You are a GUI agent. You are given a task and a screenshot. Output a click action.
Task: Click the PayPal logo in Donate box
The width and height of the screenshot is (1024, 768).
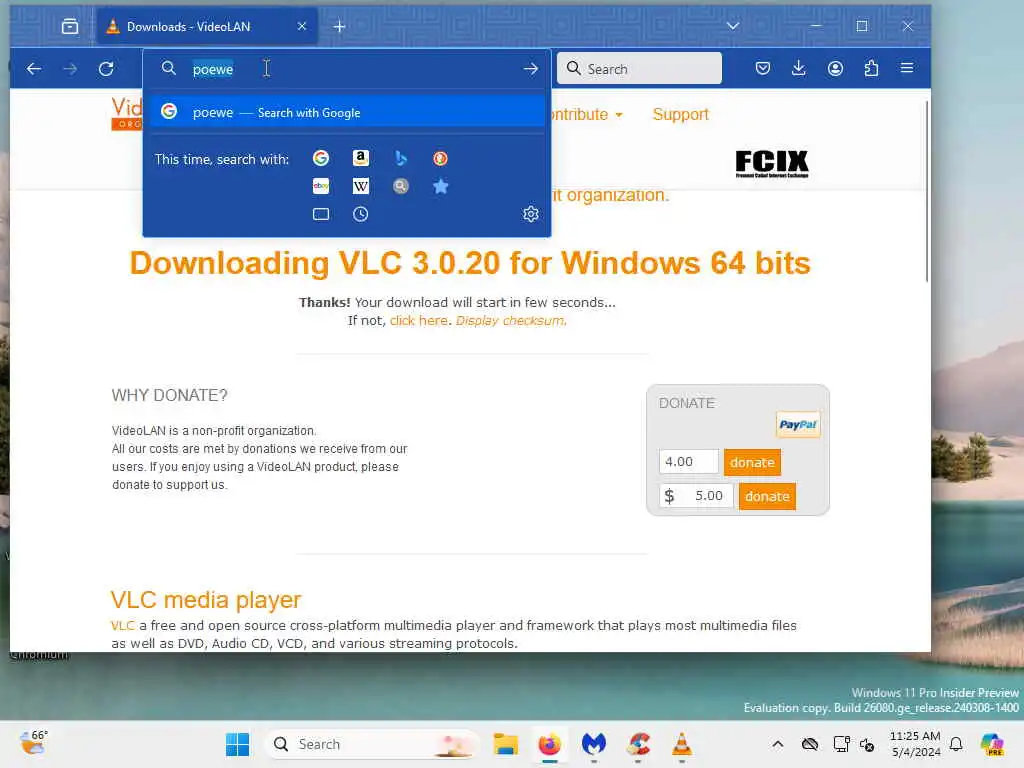click(x=798, y=424)
